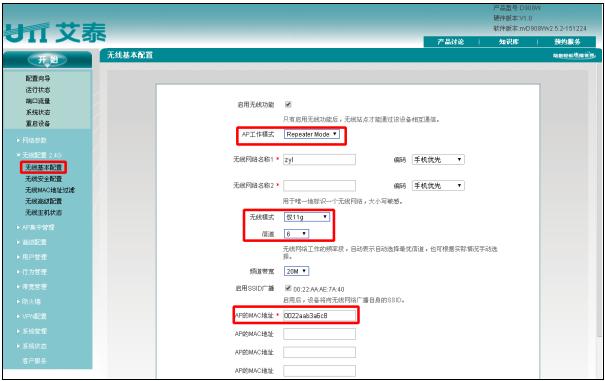This screenshot has width=605, height=381.
Task: Click the MAC field containing 0022aab3a5c8
Action: 319,315
